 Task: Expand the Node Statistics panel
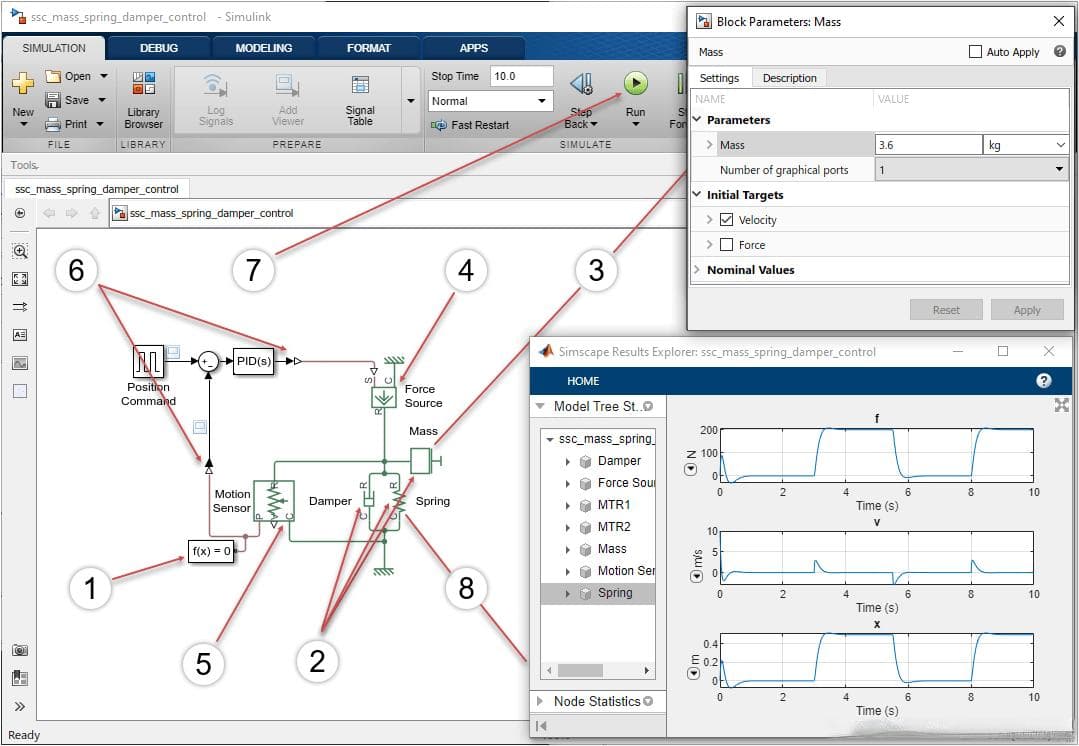tap(541, 701)
